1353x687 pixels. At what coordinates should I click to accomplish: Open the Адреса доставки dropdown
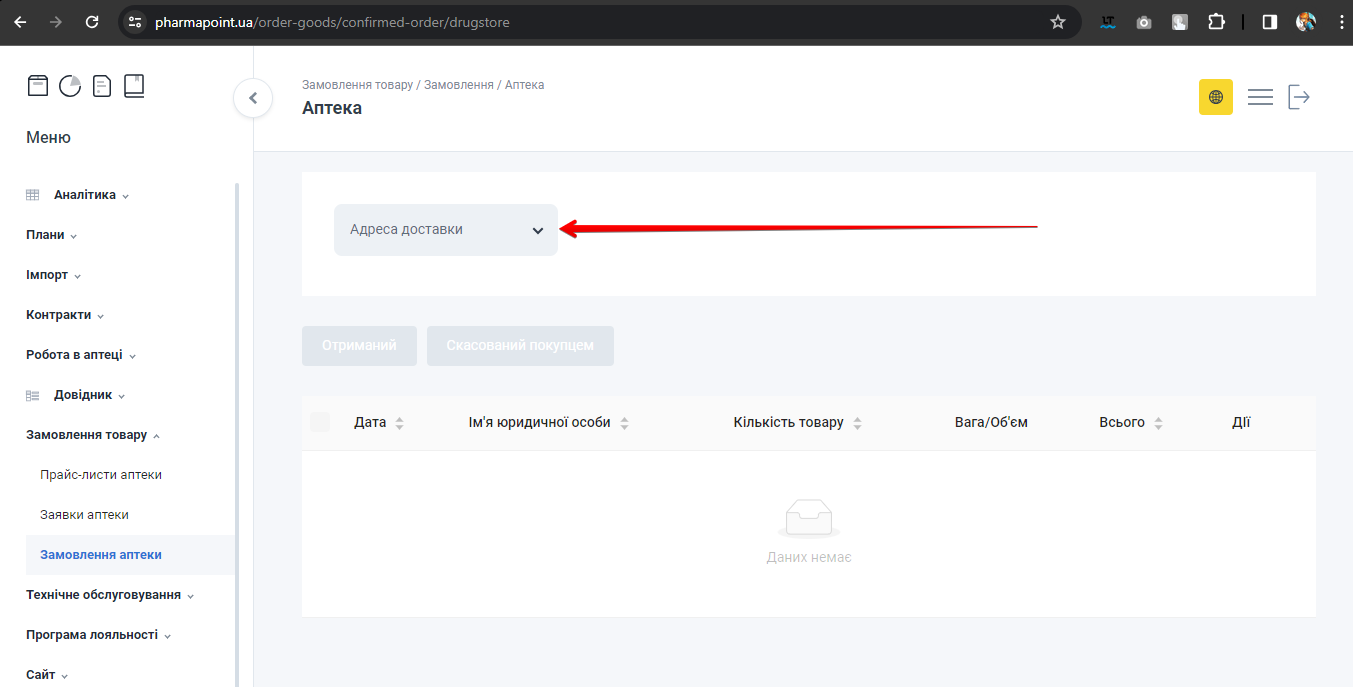pos(446,230)
